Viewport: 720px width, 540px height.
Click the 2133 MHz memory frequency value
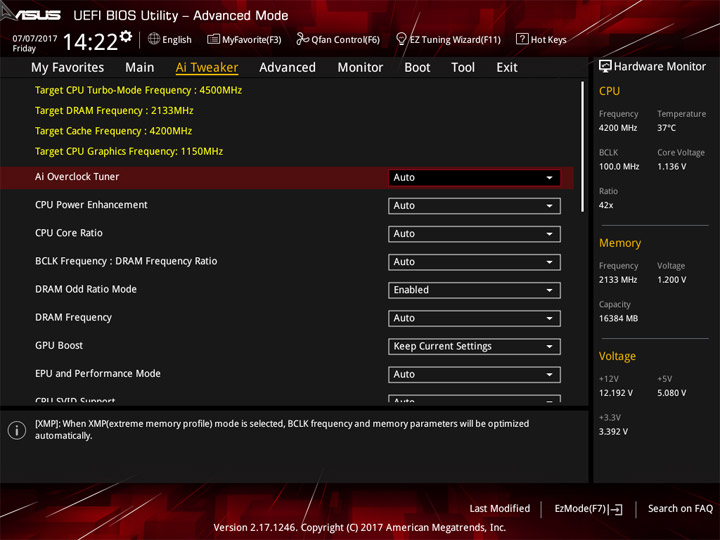coord(618,280)
